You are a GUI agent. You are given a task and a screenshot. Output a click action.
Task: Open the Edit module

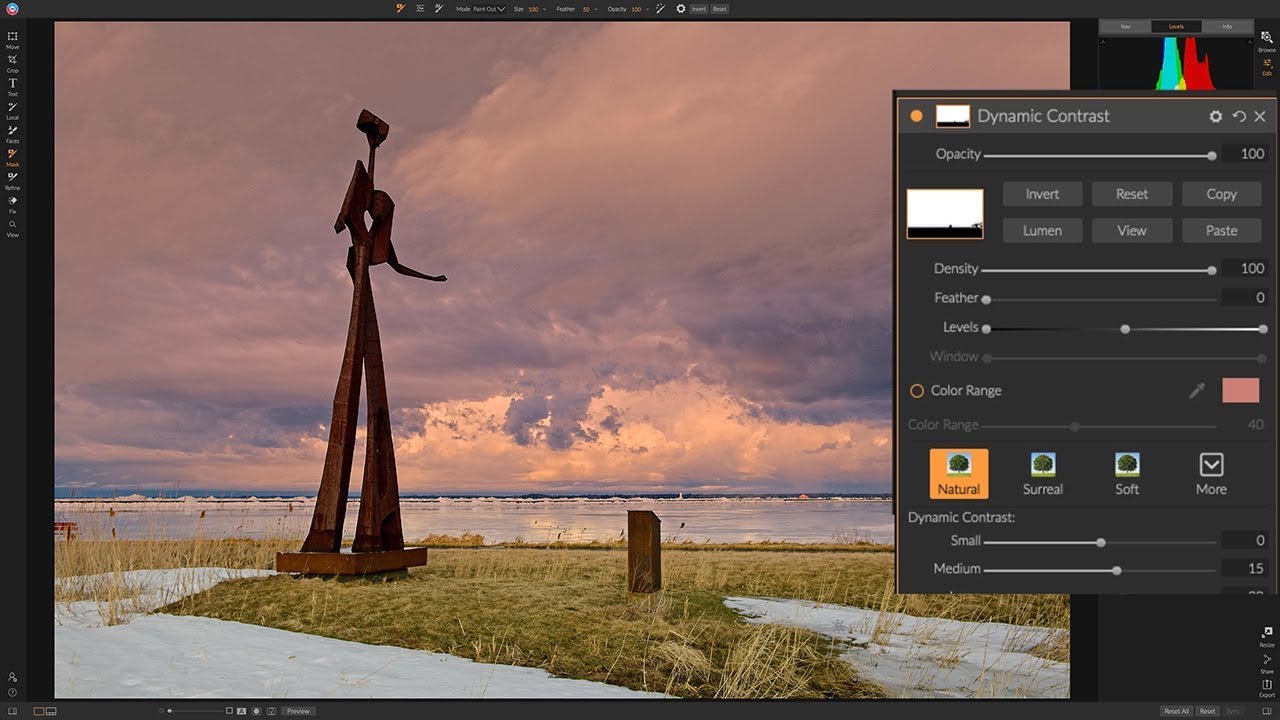[1267, 66]
